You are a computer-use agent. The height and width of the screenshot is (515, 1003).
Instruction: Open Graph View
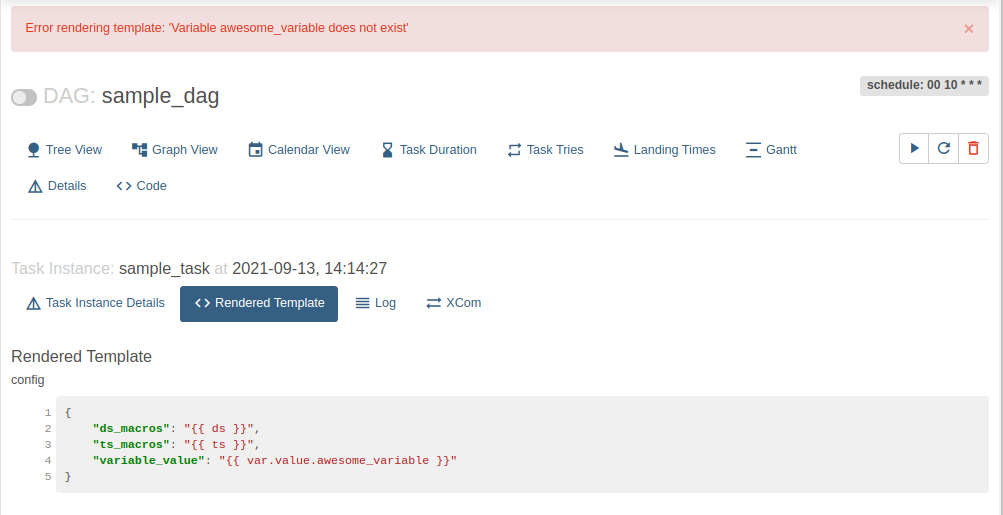click(x=185, y=150)
